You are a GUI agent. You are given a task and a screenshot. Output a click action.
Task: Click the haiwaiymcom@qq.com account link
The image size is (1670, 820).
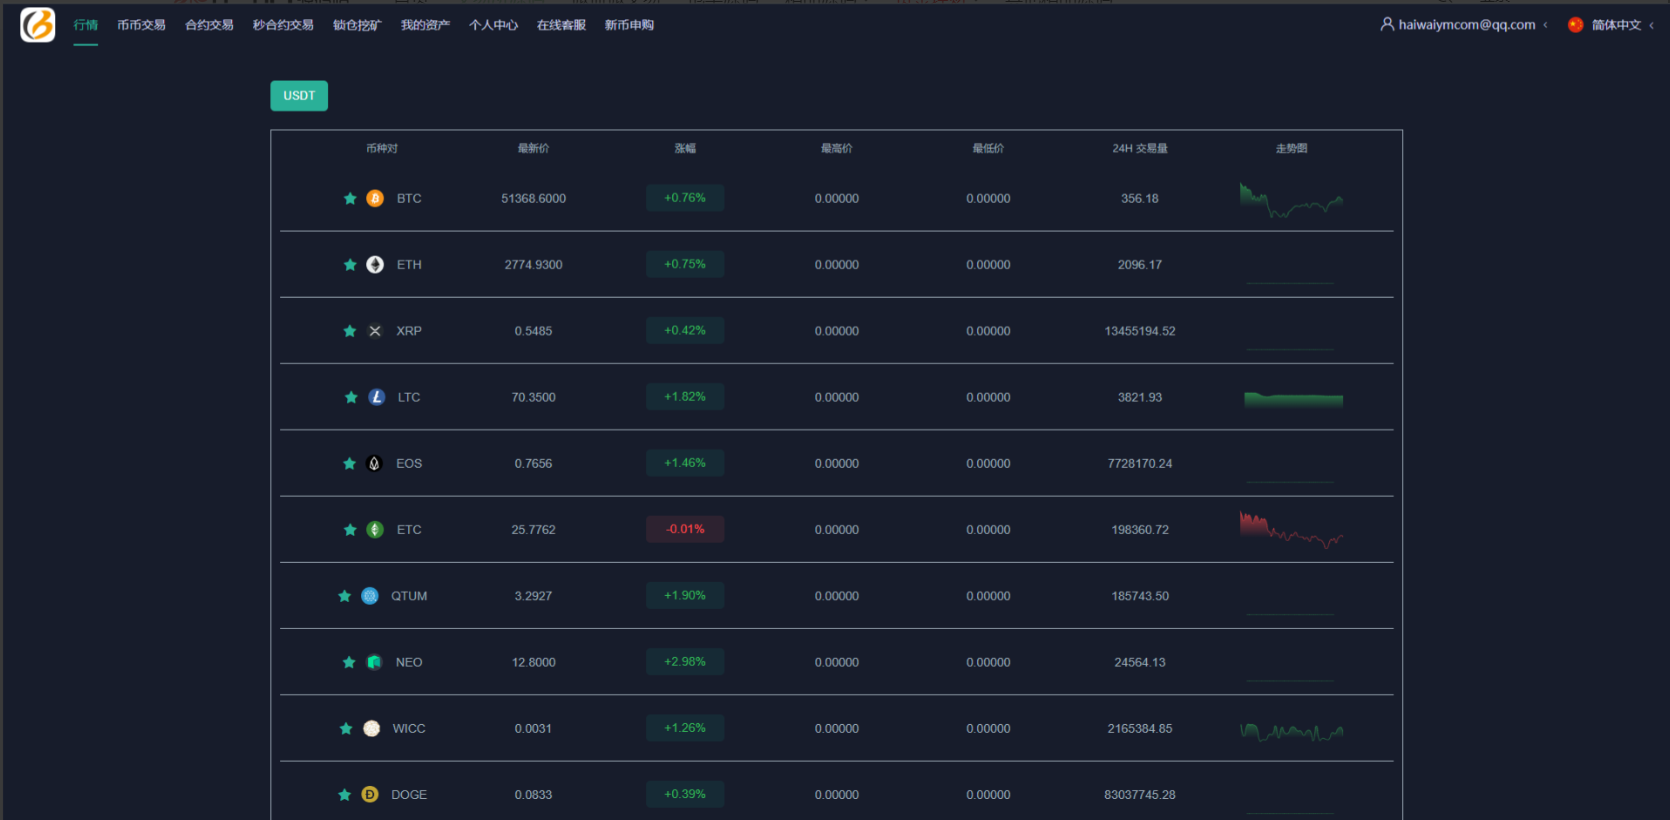pos(1467,25)
